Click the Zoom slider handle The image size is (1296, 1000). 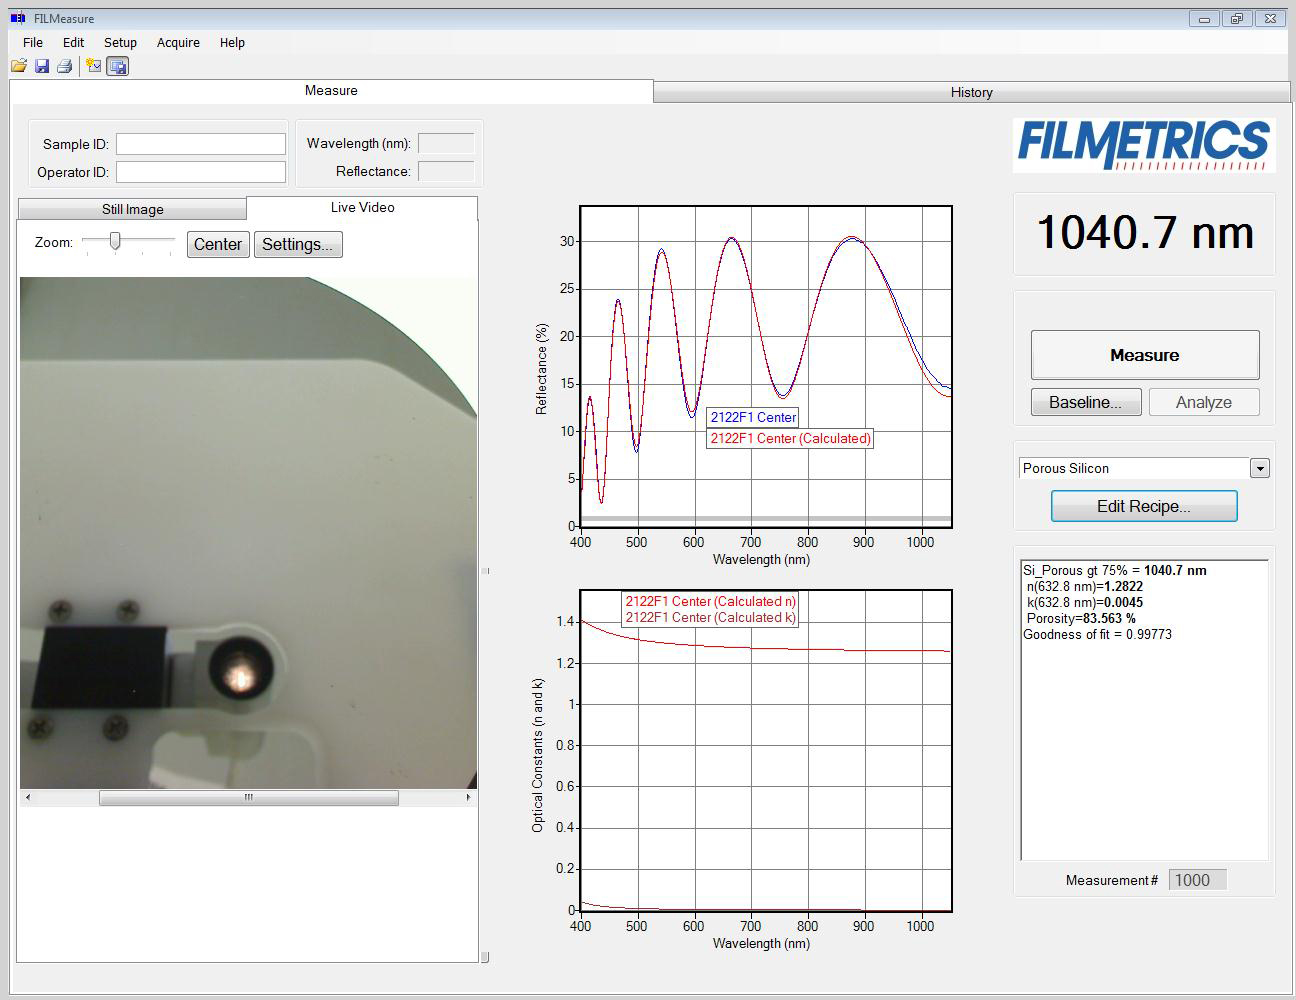pyautogui.click(x=115, y=240)
